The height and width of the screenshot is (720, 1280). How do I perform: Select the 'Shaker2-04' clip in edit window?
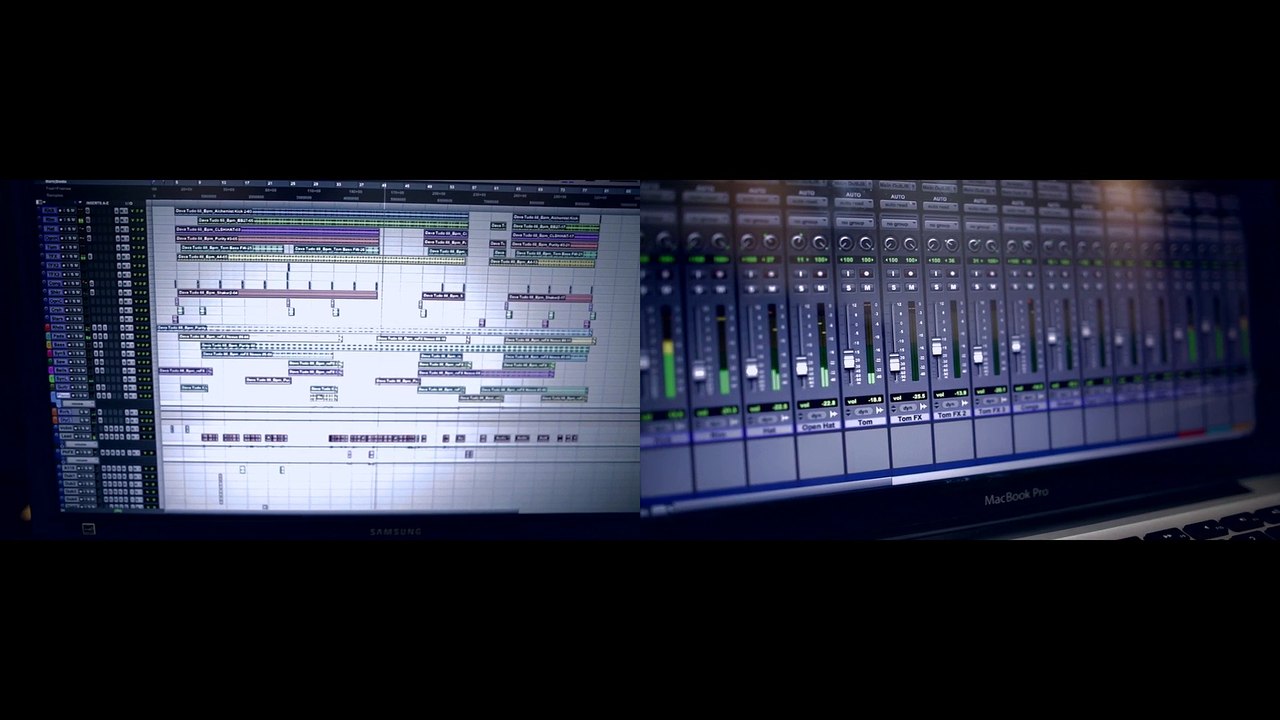coord(277,294)
